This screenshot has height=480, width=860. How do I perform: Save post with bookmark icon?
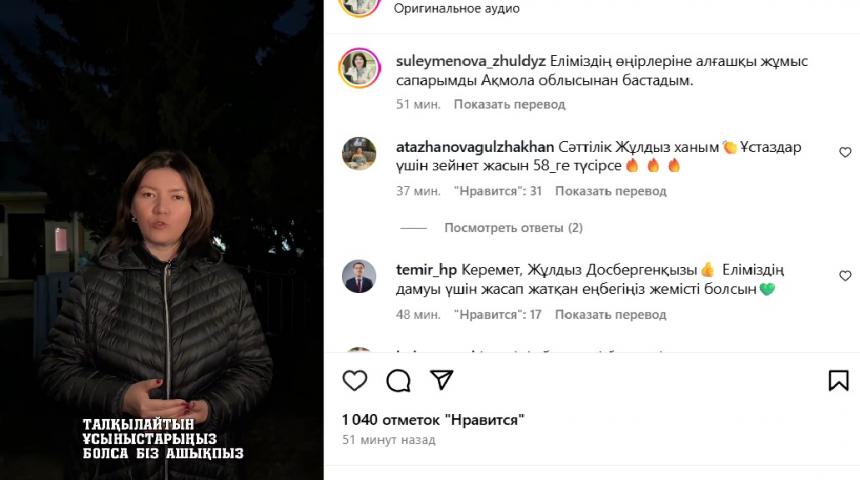coord(838,380)
